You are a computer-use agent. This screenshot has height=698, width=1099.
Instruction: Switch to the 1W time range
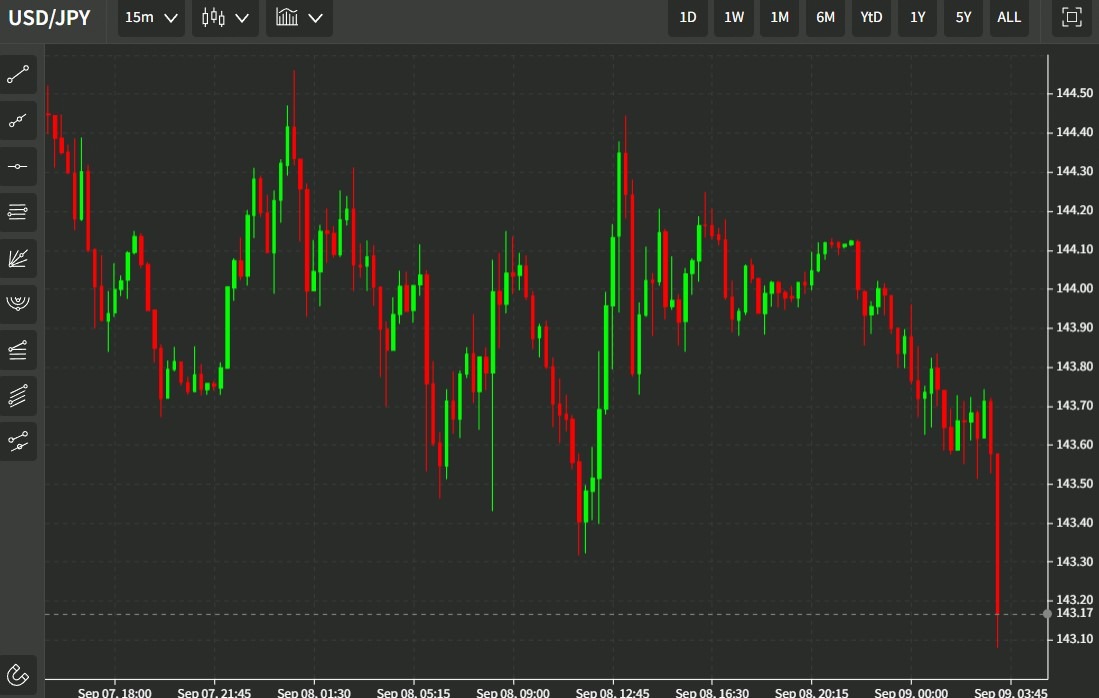[734, 17]
